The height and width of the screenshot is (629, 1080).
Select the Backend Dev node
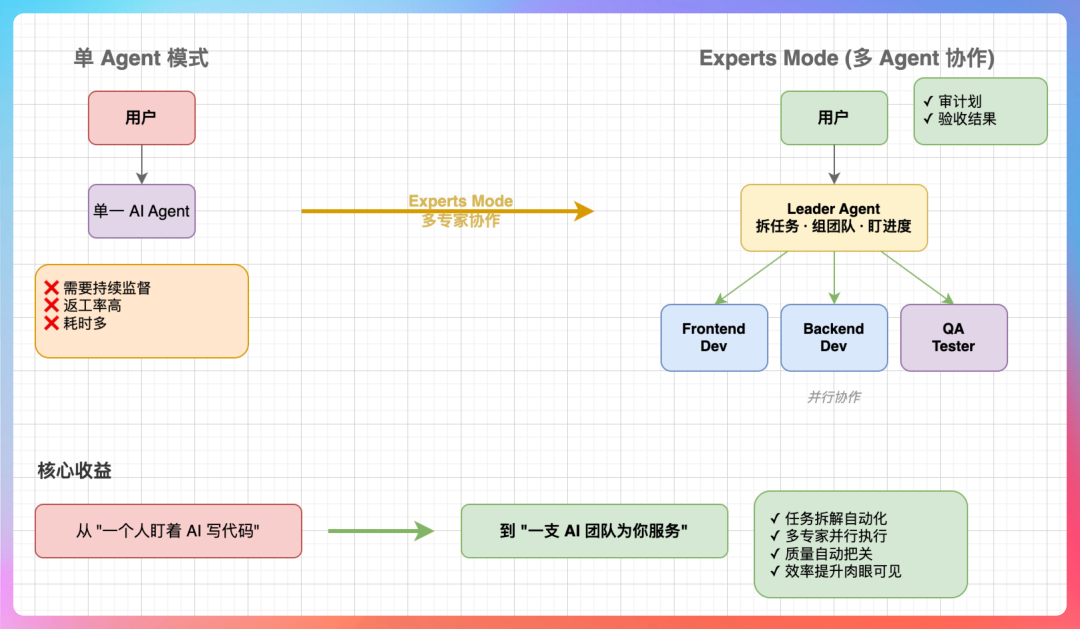click(x=833, y=337)
